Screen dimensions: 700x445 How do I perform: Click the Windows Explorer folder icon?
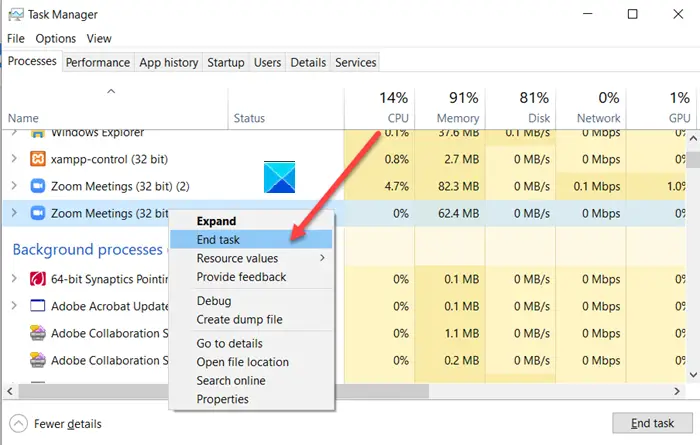point(38,133)
